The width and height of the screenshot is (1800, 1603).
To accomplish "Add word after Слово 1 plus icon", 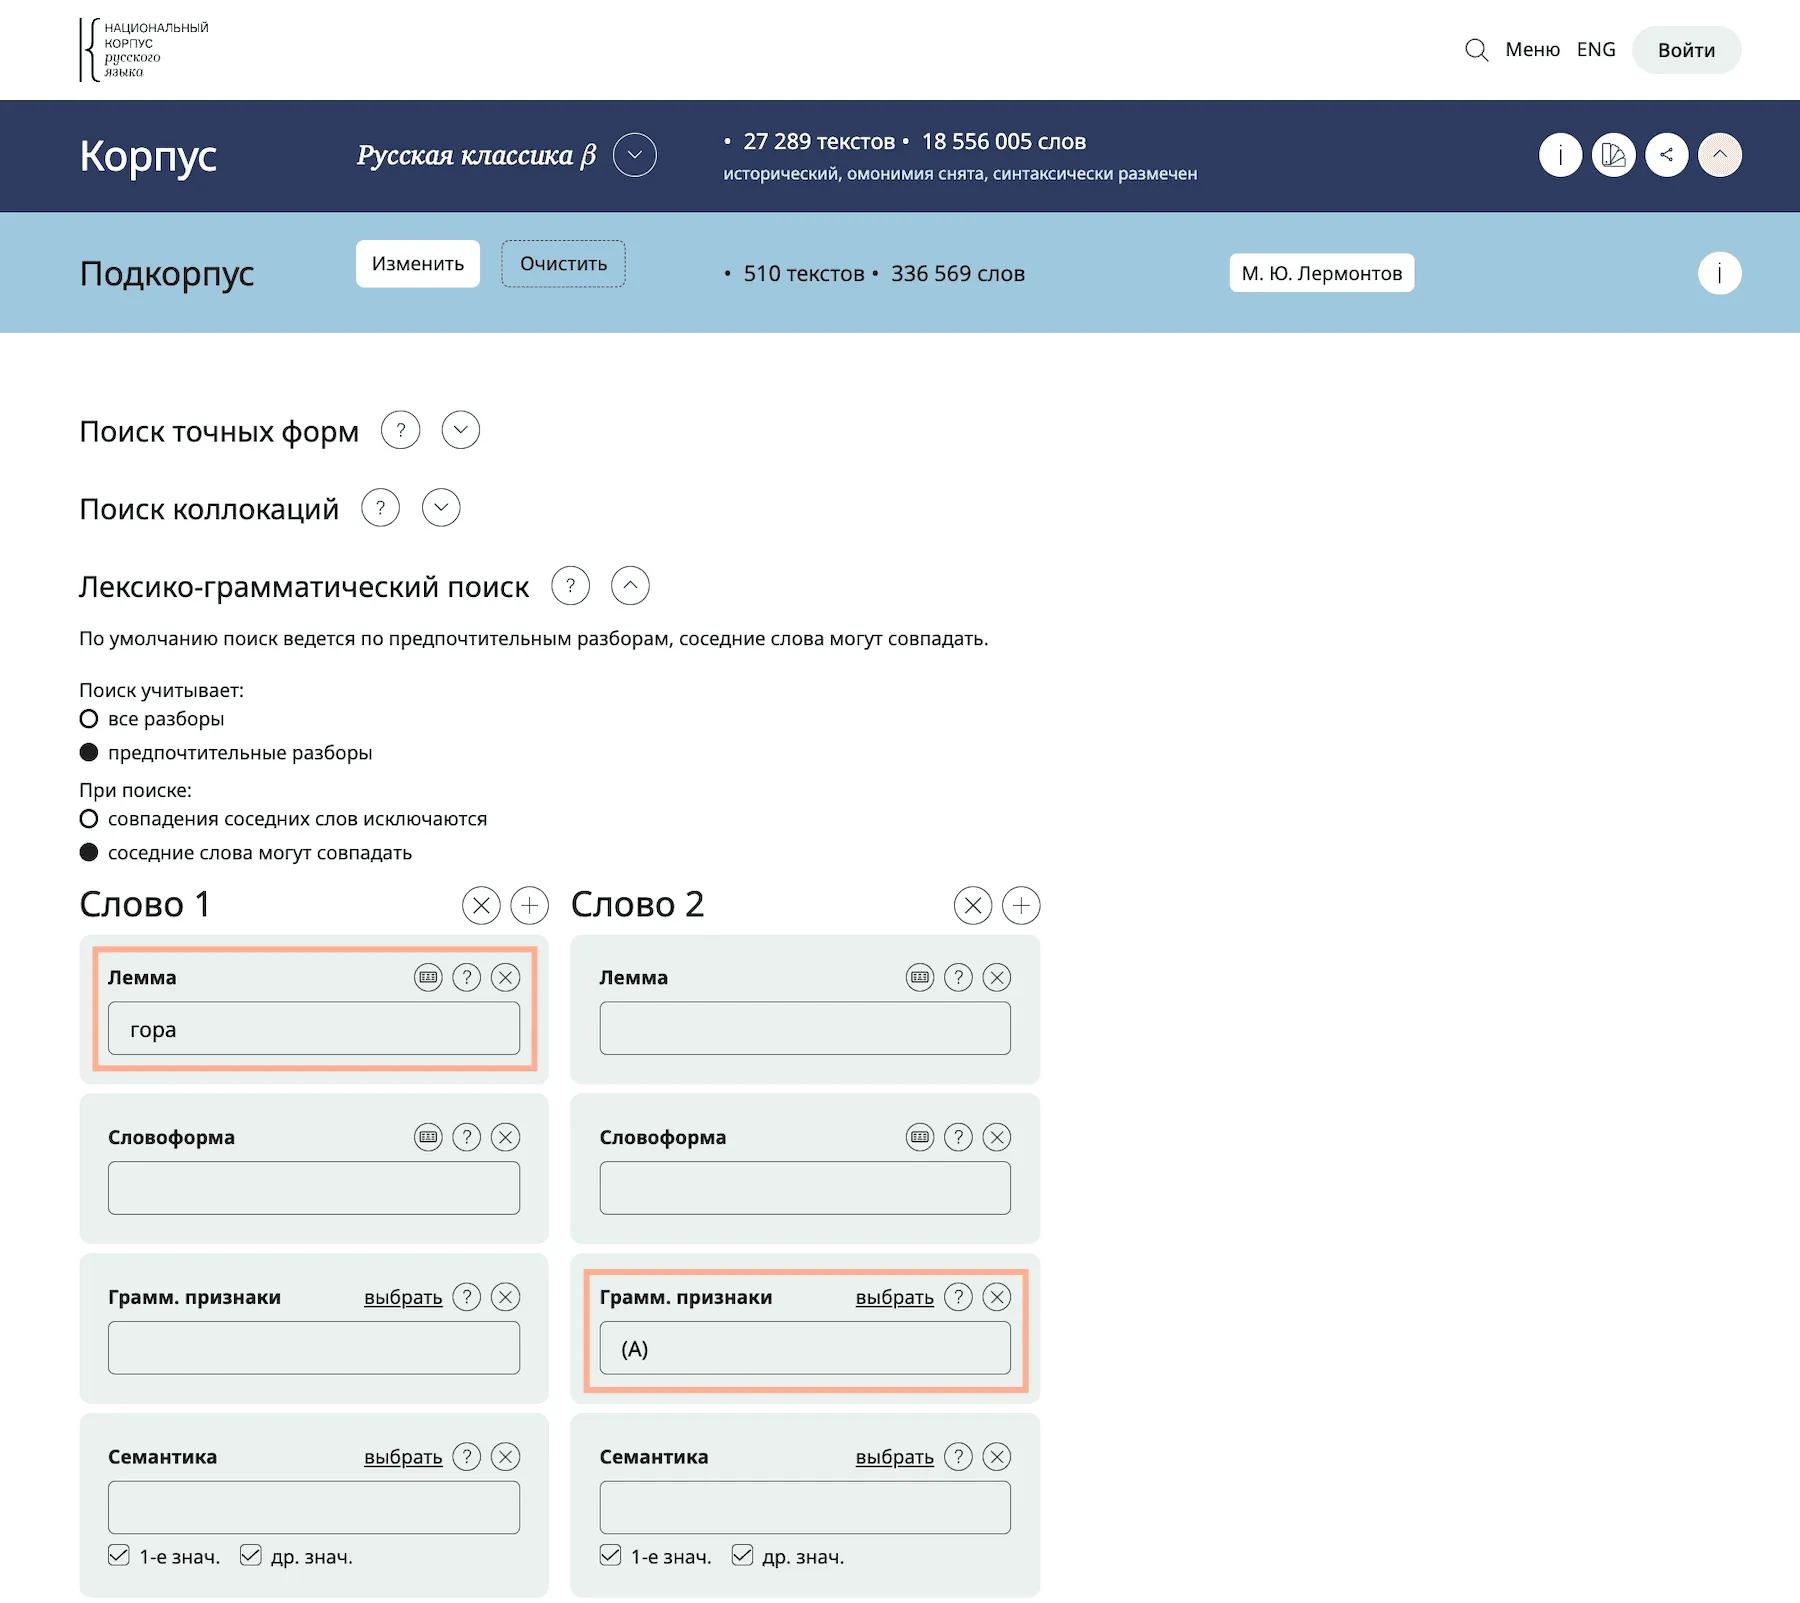I will (x=530, y=906).
